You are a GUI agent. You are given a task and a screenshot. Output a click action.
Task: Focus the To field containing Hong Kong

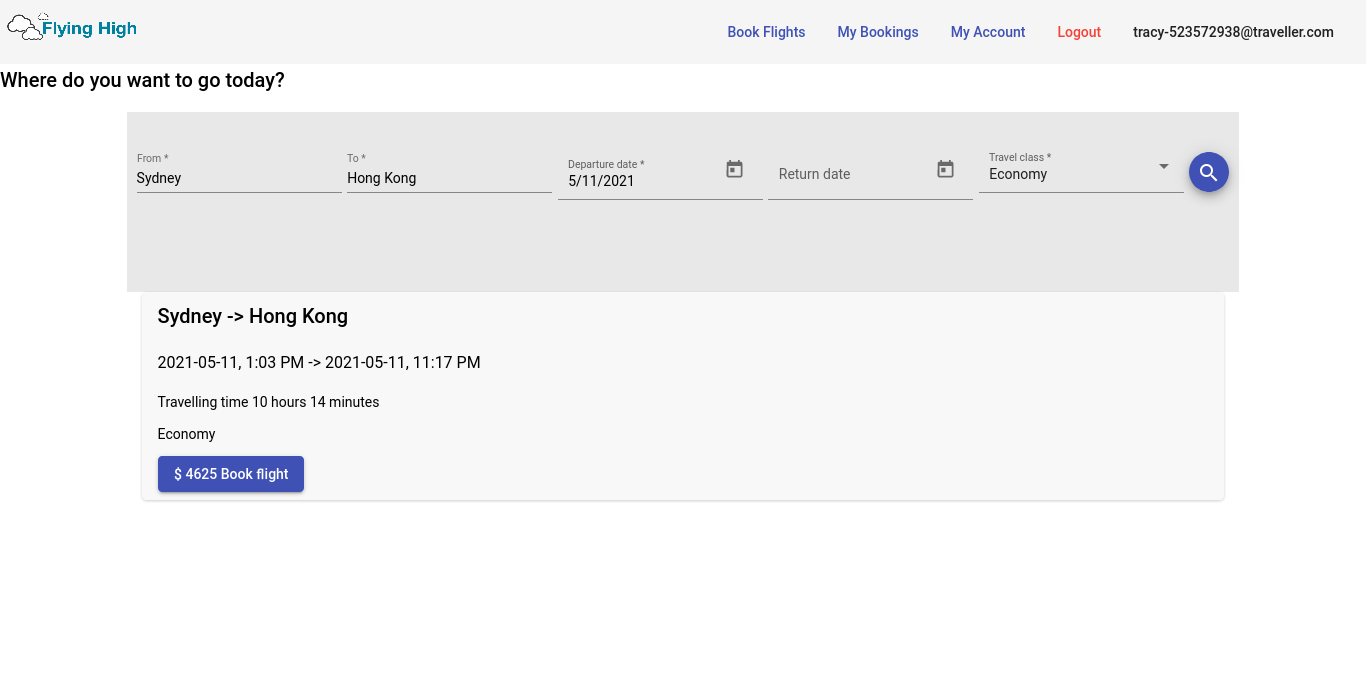click(449, 178)
